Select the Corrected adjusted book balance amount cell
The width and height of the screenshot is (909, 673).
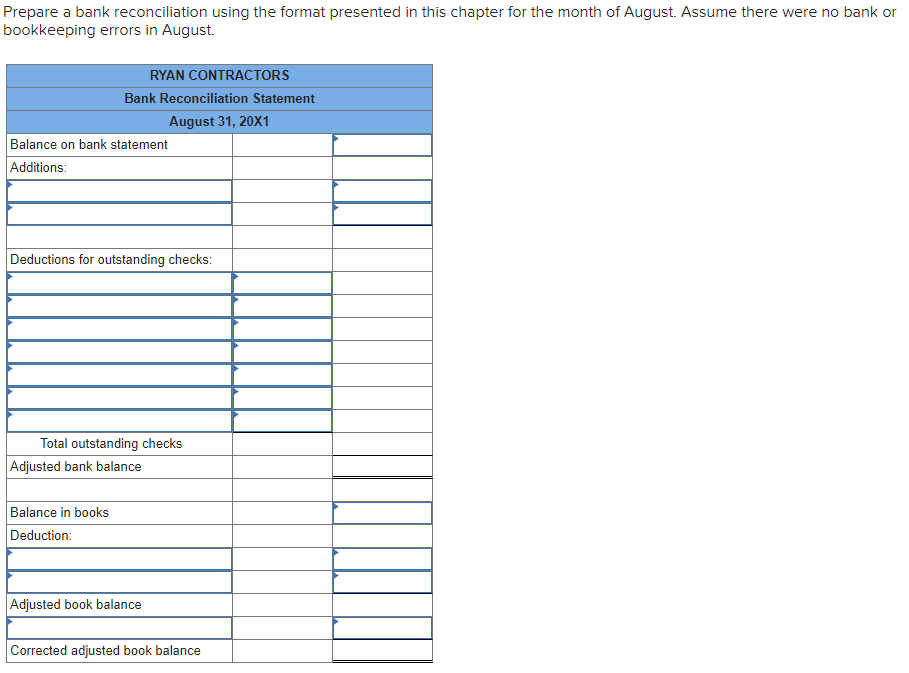click(x=382, y=650)
